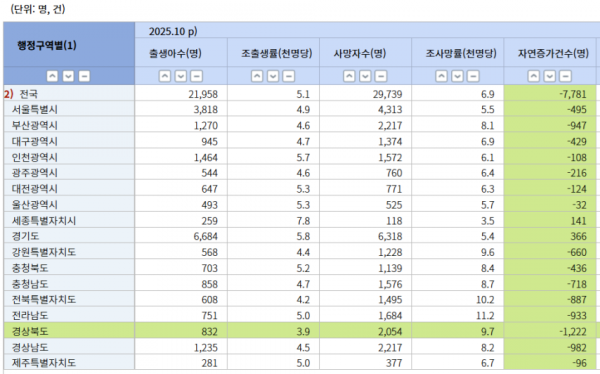Click the nationwide deaths value 29,739
The width and height of the screenshot is (600, 374).
click(x=388, y=94)
